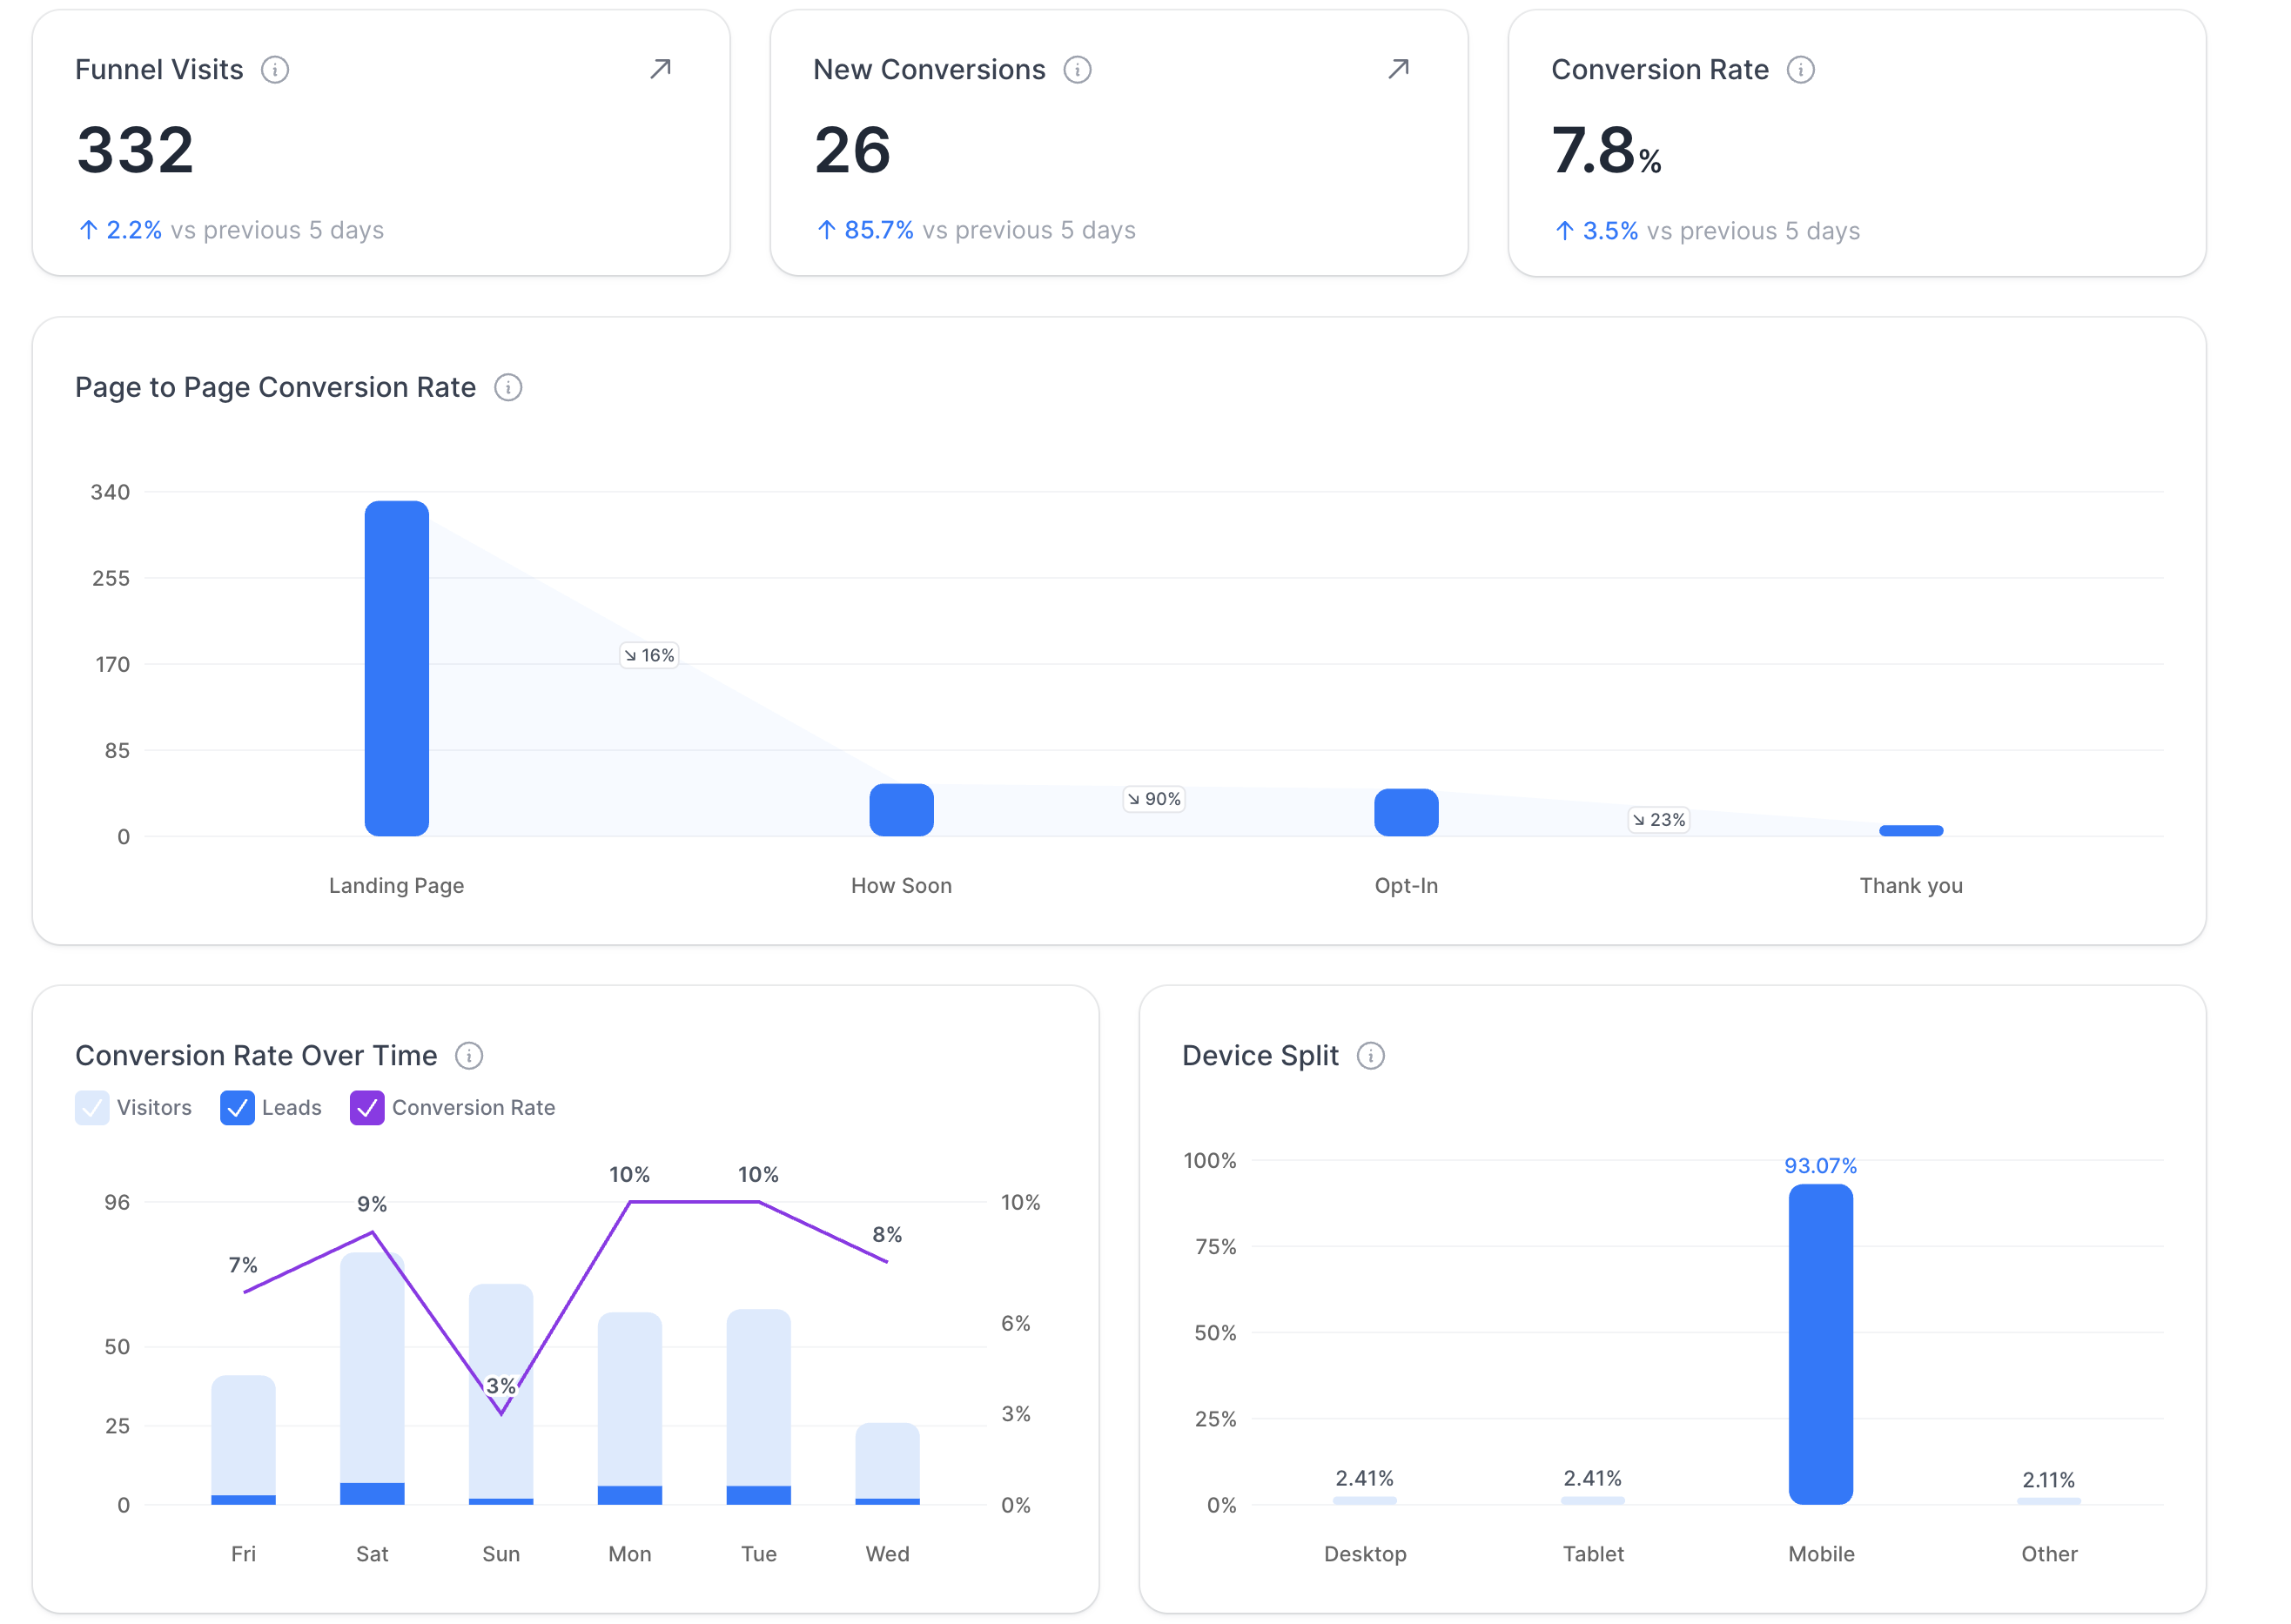
Task: Click the 90% drop-off label near Opt-In
Action: pyautogui.click(x=1154, y=799)
